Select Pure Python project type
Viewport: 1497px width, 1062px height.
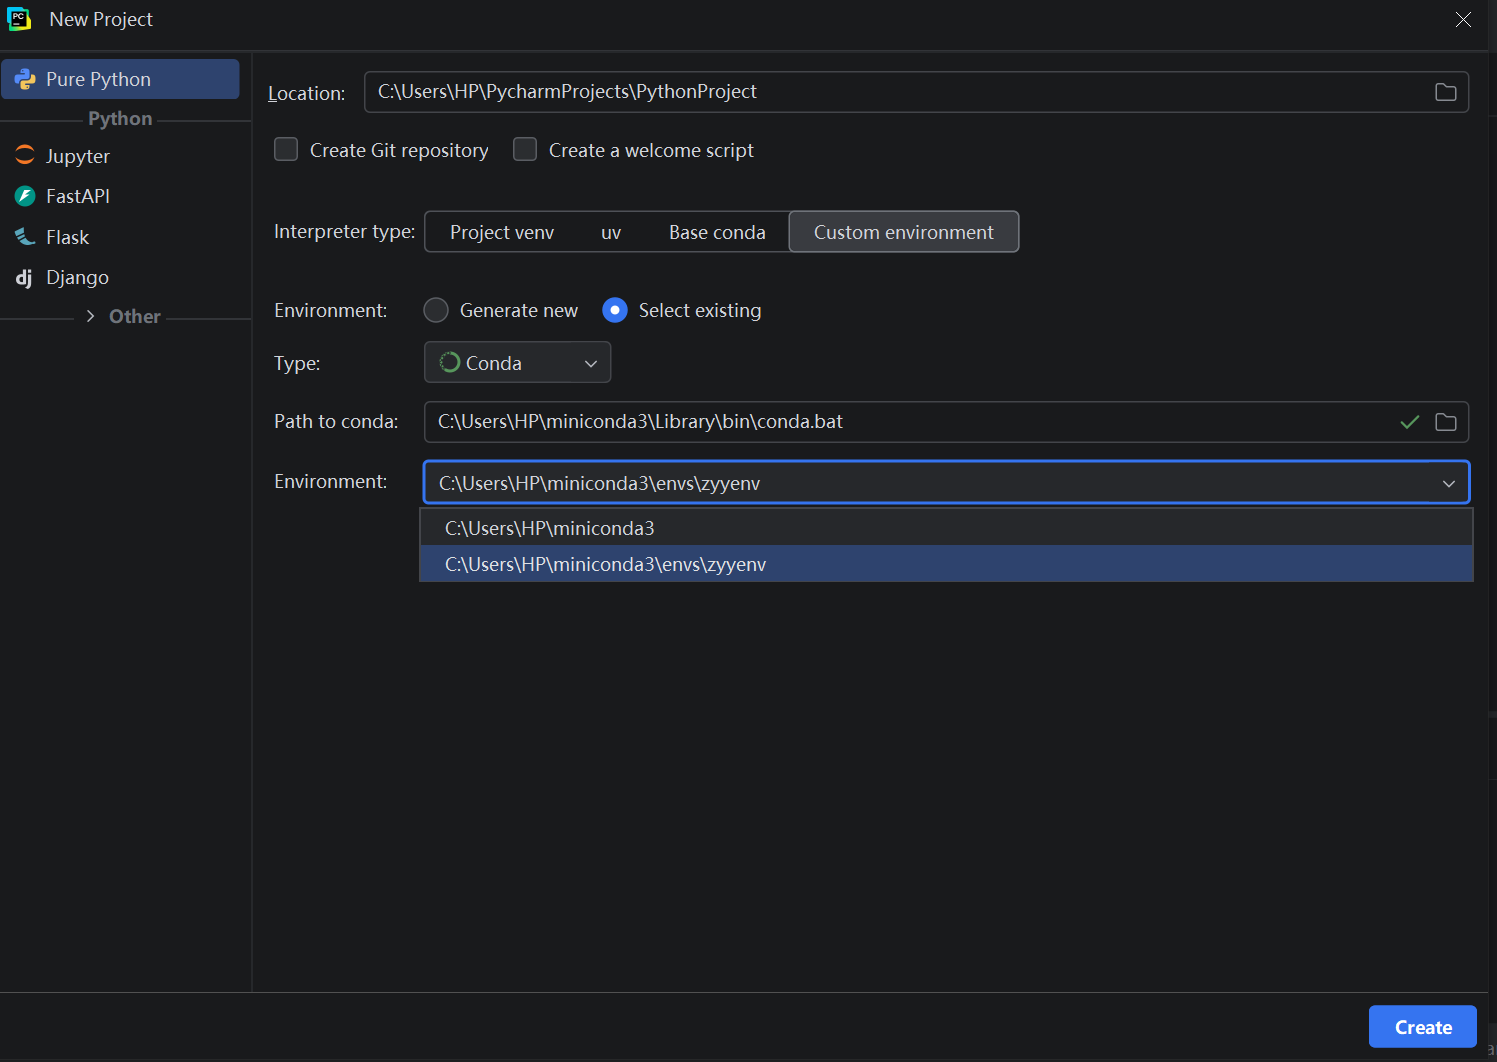click(x=120, y=79)
